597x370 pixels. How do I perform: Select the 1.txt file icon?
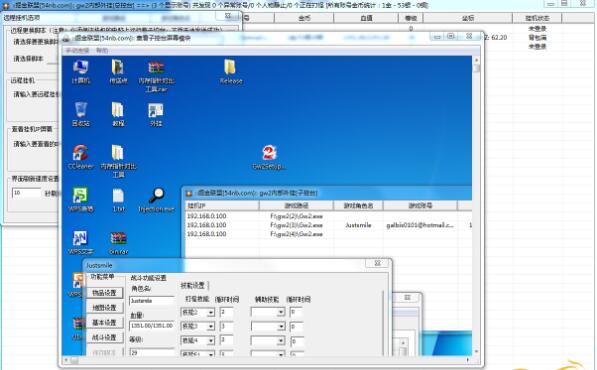[118, 199]
